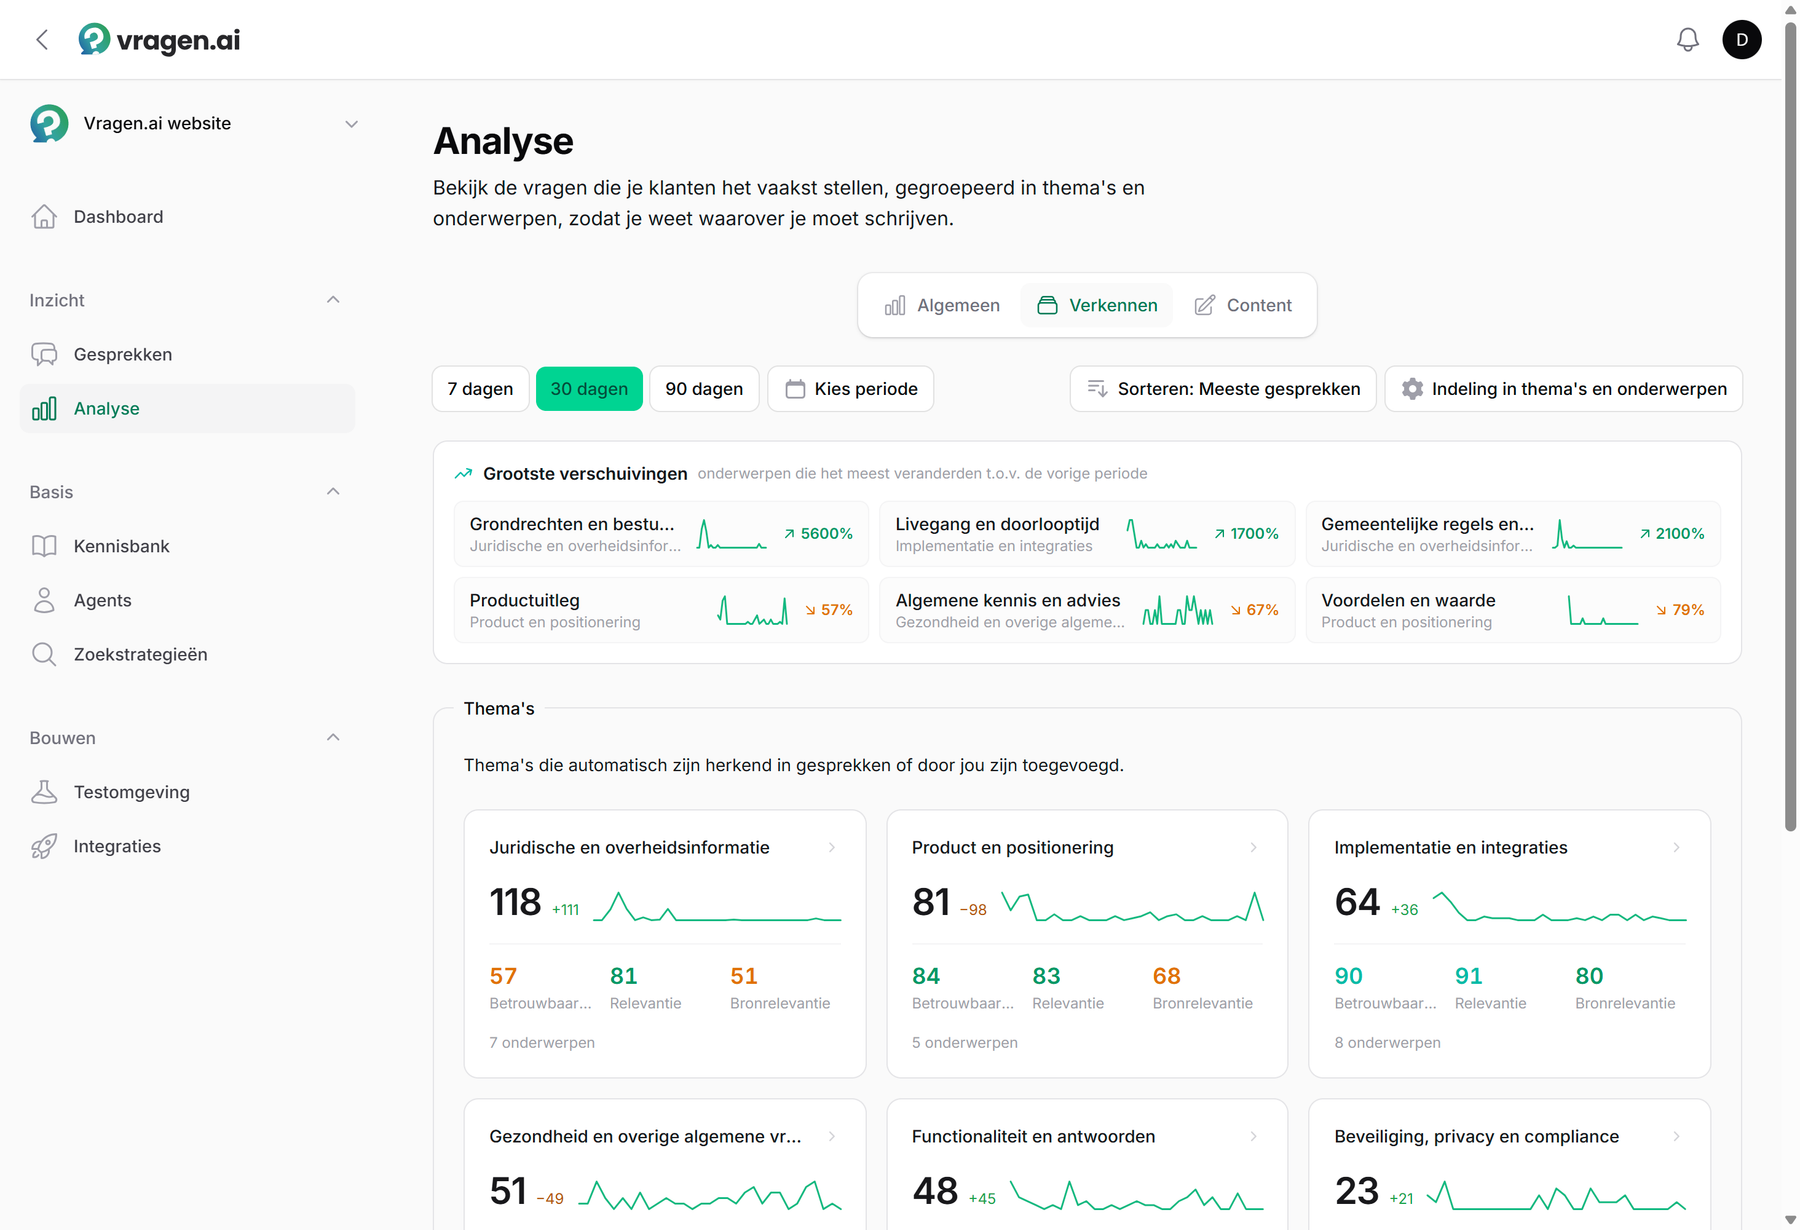Click the '7 onderwerpen' text
Screen dimensions: 1800x1230
click(542, 1043)
